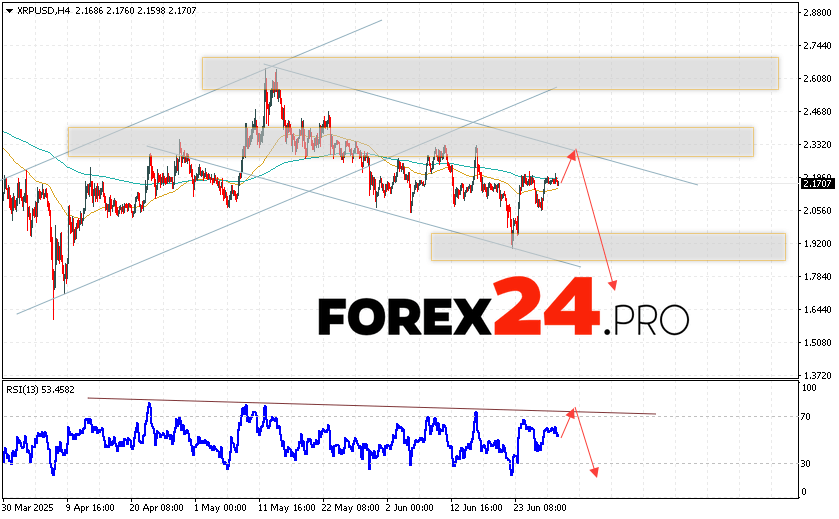Click the FOREX24.PRO watermark logo
The image size is (839, 519).
pos(503,317)
